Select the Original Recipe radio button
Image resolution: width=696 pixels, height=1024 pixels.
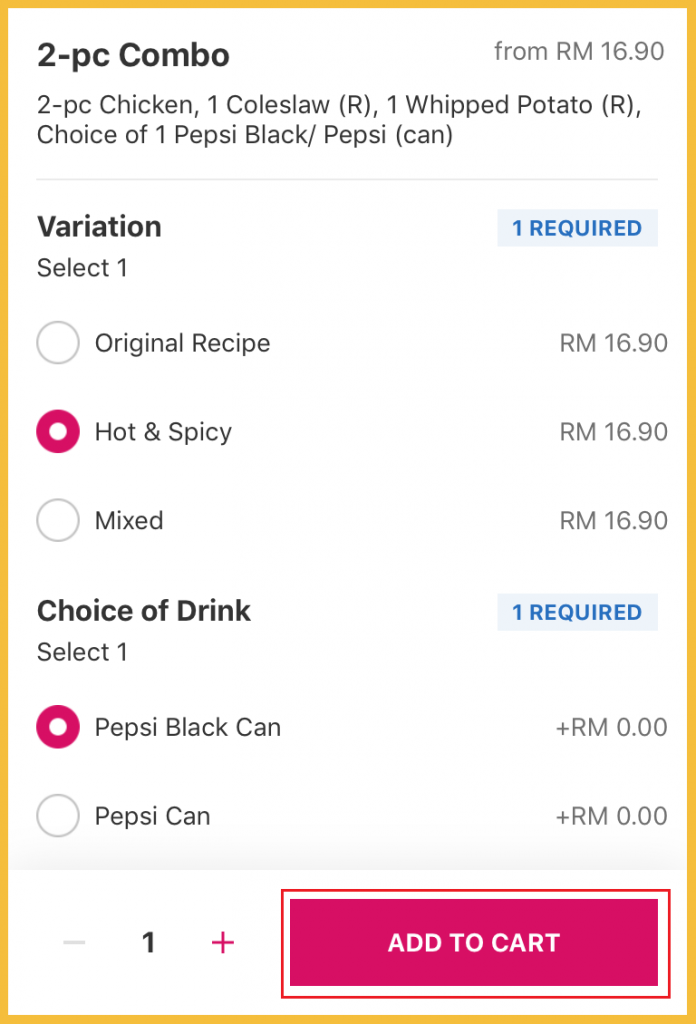click(58, 344)
